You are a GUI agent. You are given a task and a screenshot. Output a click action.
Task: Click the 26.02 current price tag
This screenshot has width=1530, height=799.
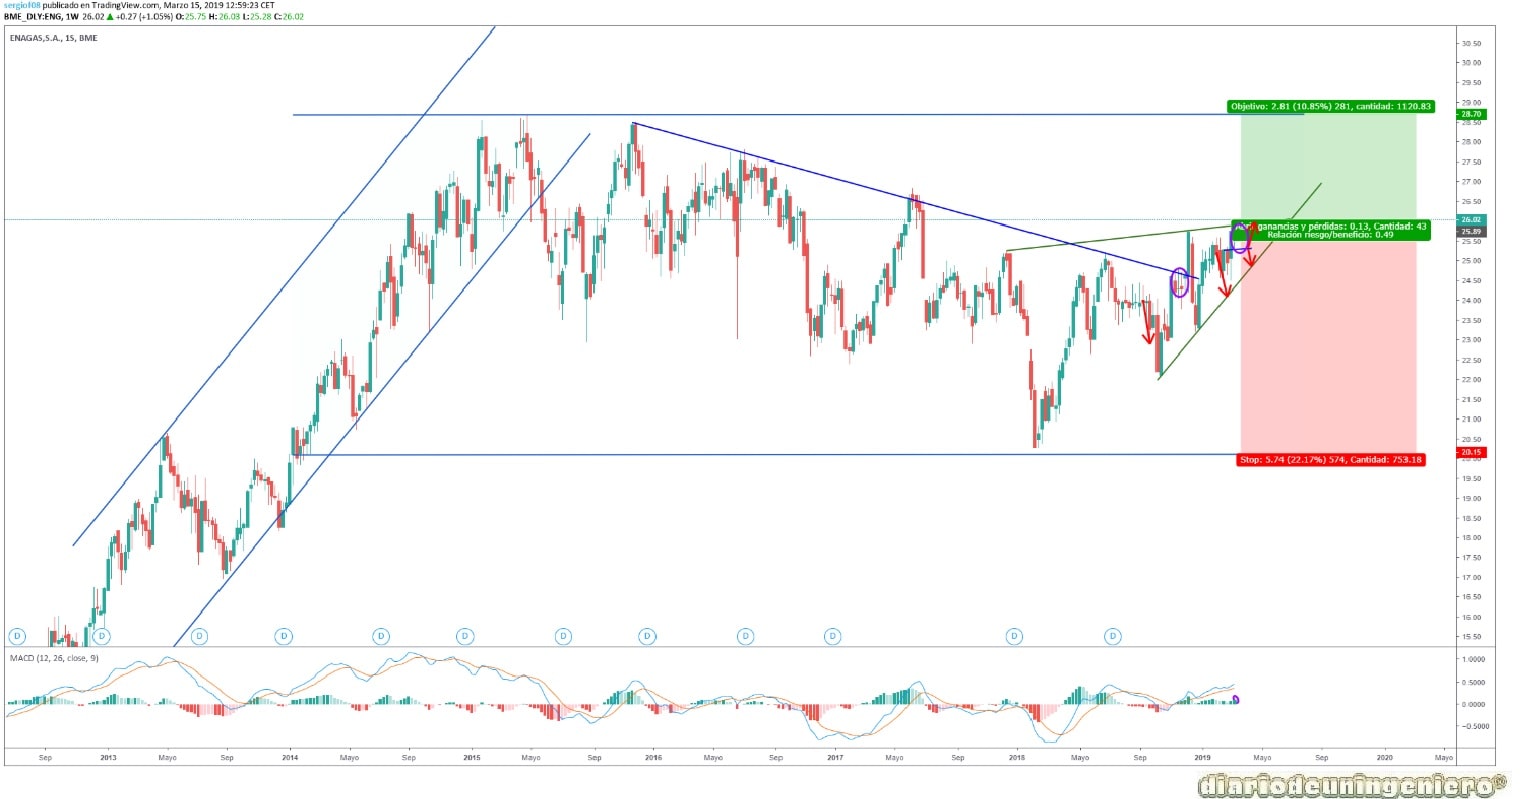pyautogui.click(x=1472, y=219)
